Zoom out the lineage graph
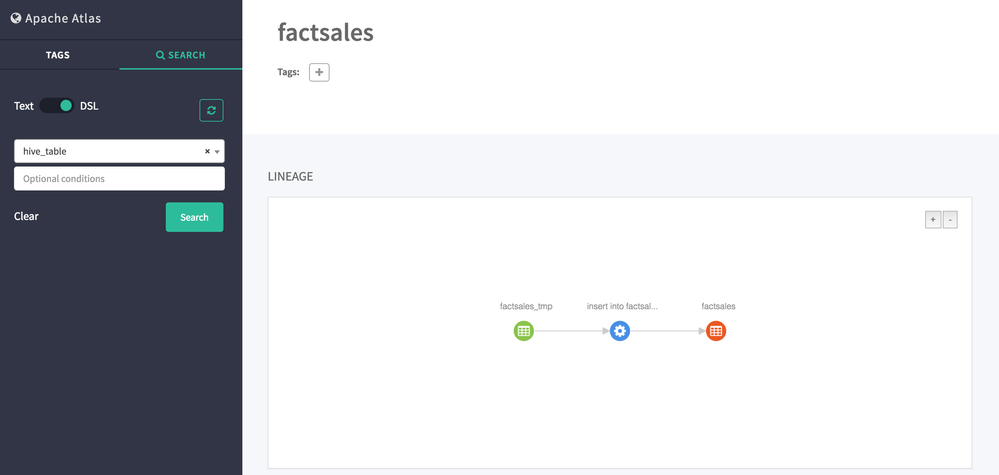The width and height of the screenshot is (999, 475). coord(950,220)
